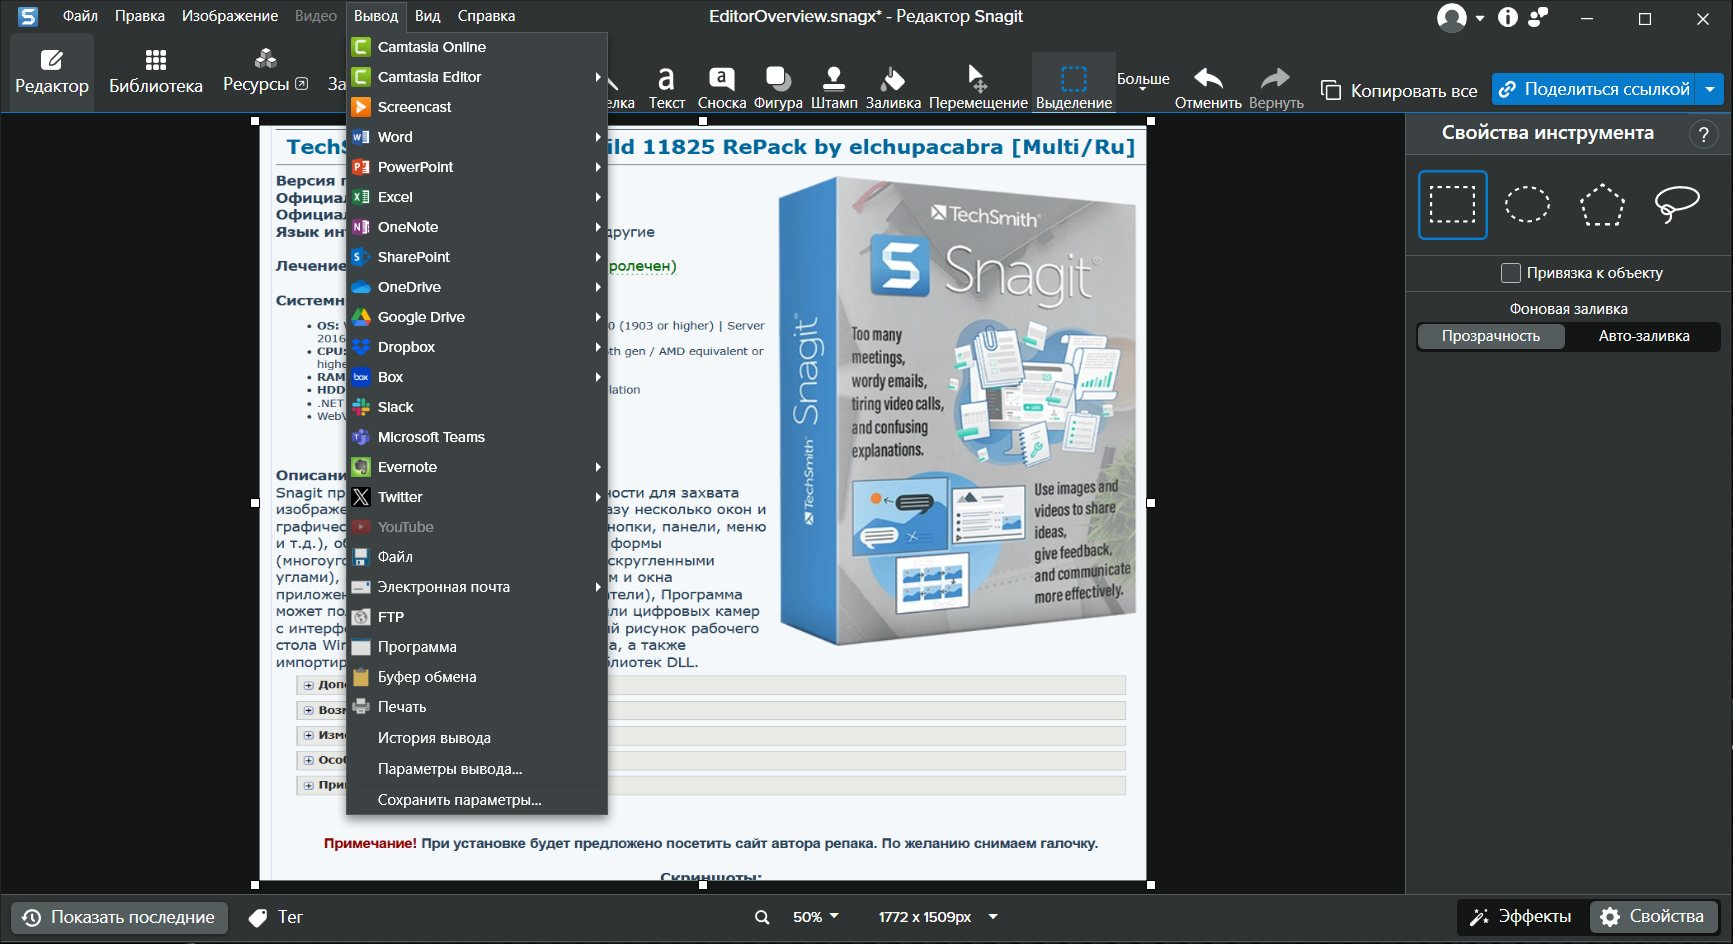Select the Перемещение move tool
Image resolution: width=1733 pixels, height=944 pixels.
[978, 87]
